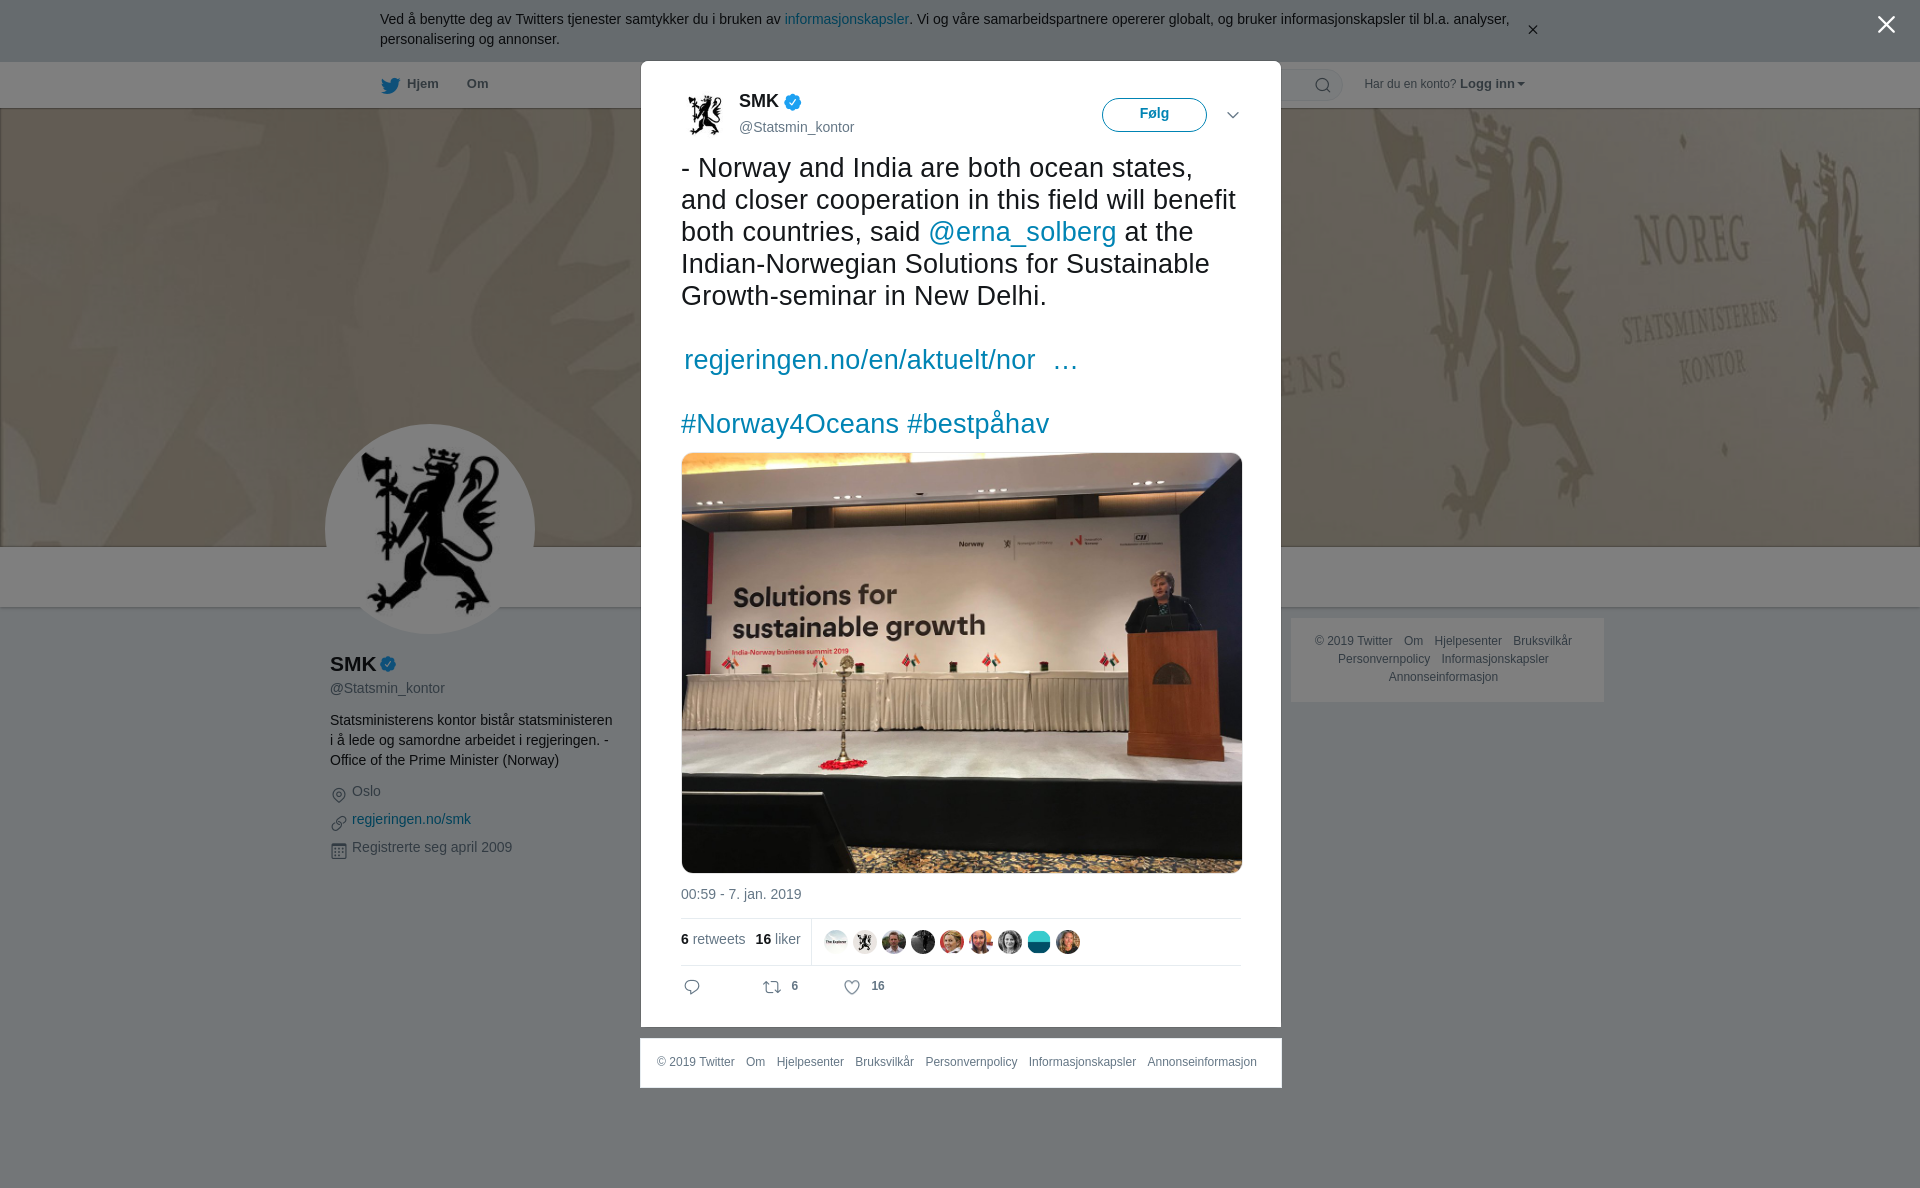Screen dimensions: 1920x1188
Task: Open the @erna_solberg mention link
Action: tap(1022, 232)
